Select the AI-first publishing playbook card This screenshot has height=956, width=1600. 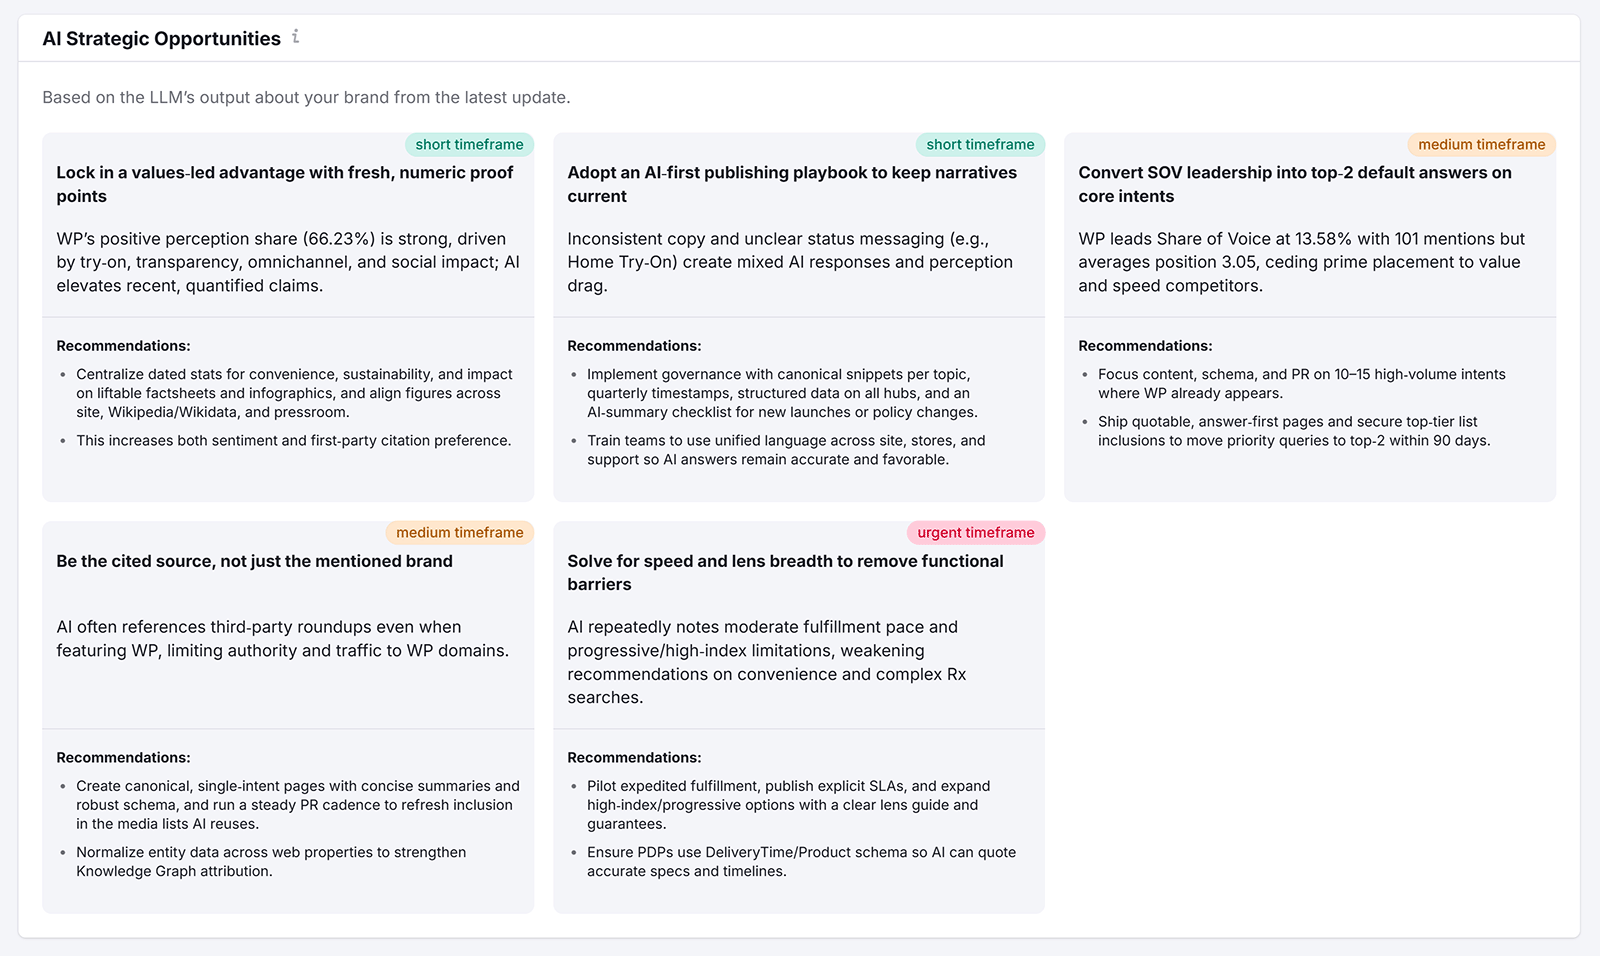[x=792, y=184]
